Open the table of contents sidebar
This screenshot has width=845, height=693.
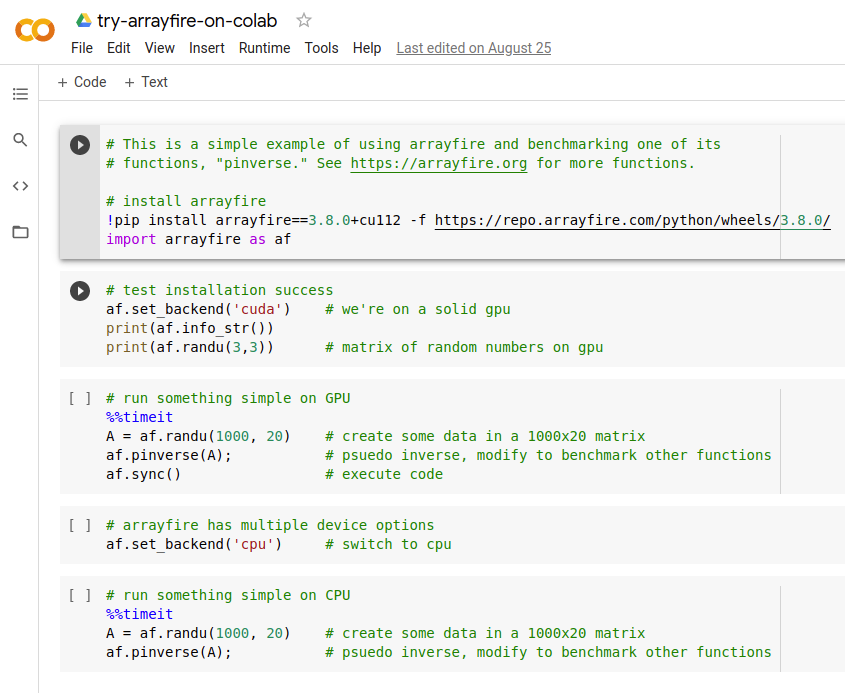20,93
